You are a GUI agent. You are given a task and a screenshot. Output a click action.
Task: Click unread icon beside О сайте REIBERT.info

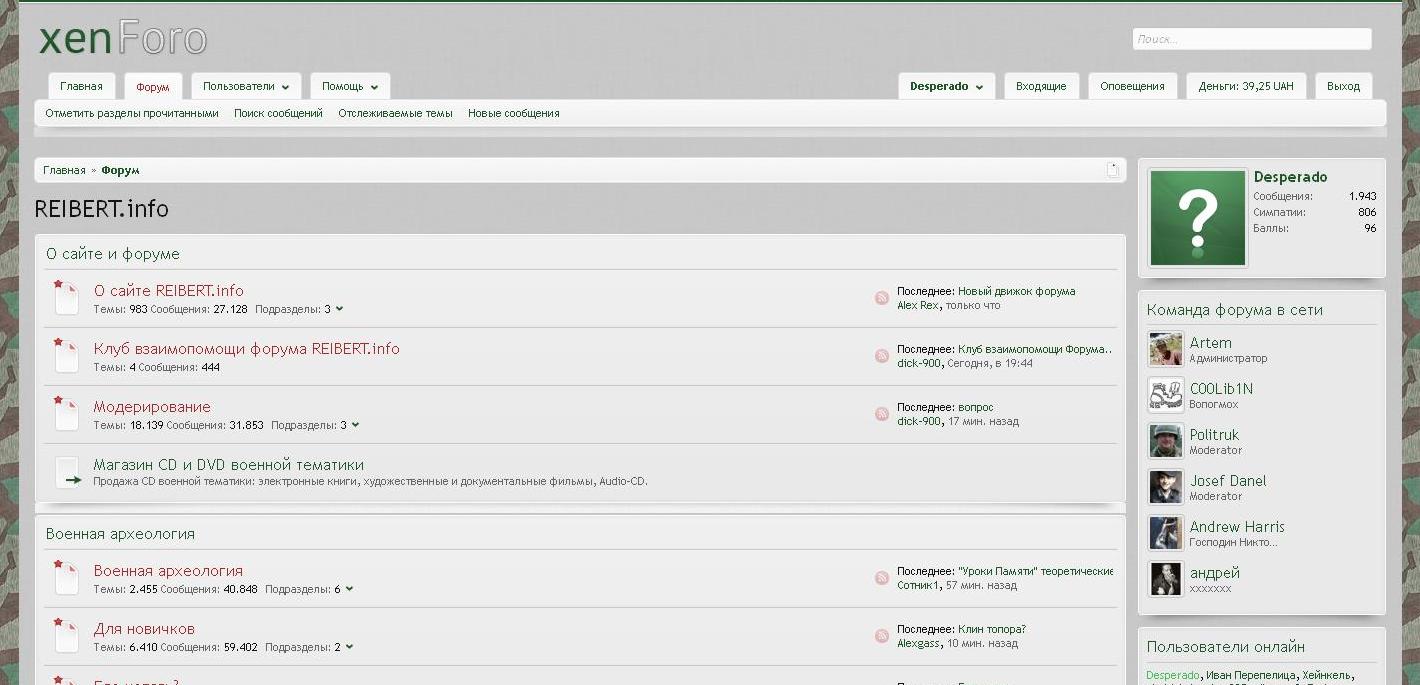pyautogui.click(x=66, y=298)
